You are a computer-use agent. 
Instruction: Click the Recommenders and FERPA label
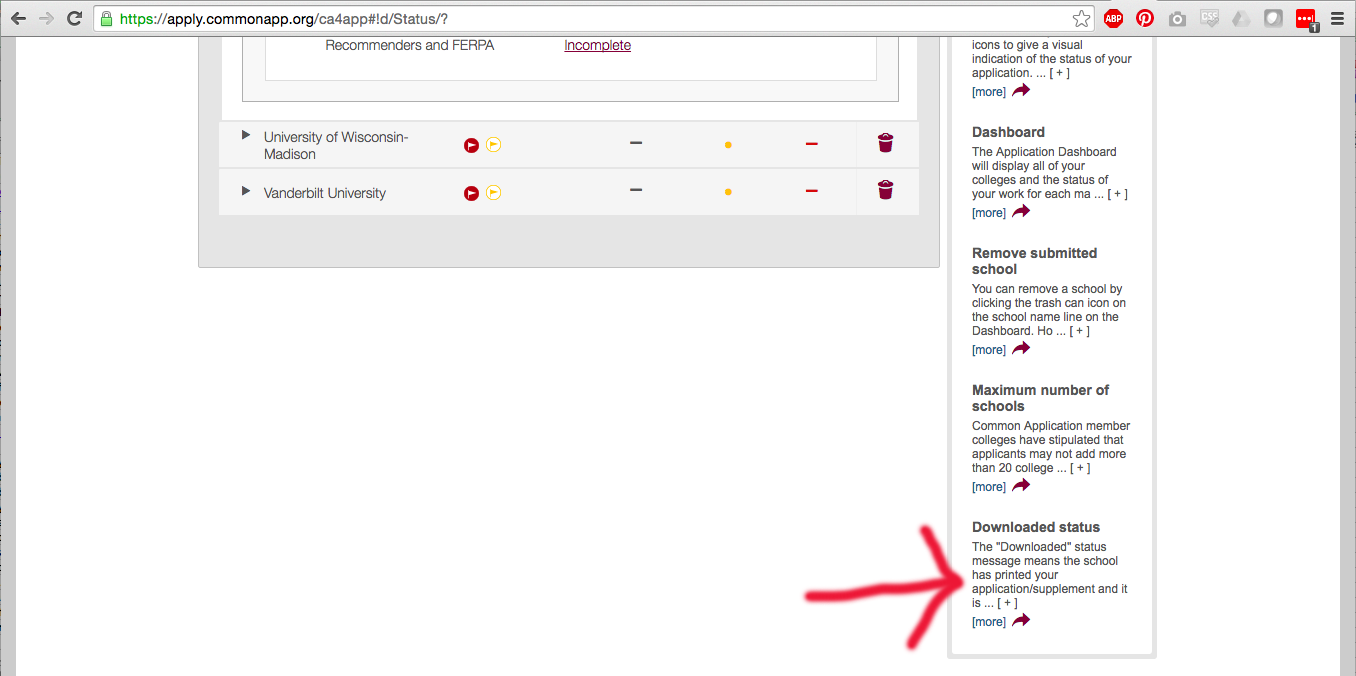click(x=410, y=45)
